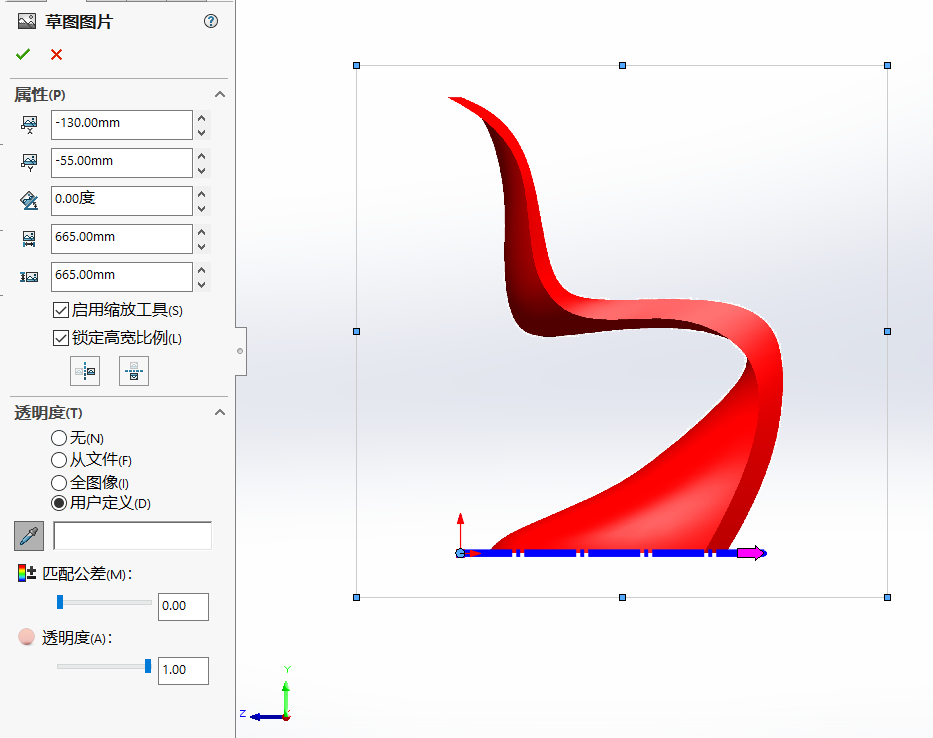Screen dimensions: 933x738
Task: Click the height 665.00mm field
Action: [x=122, y=277]
